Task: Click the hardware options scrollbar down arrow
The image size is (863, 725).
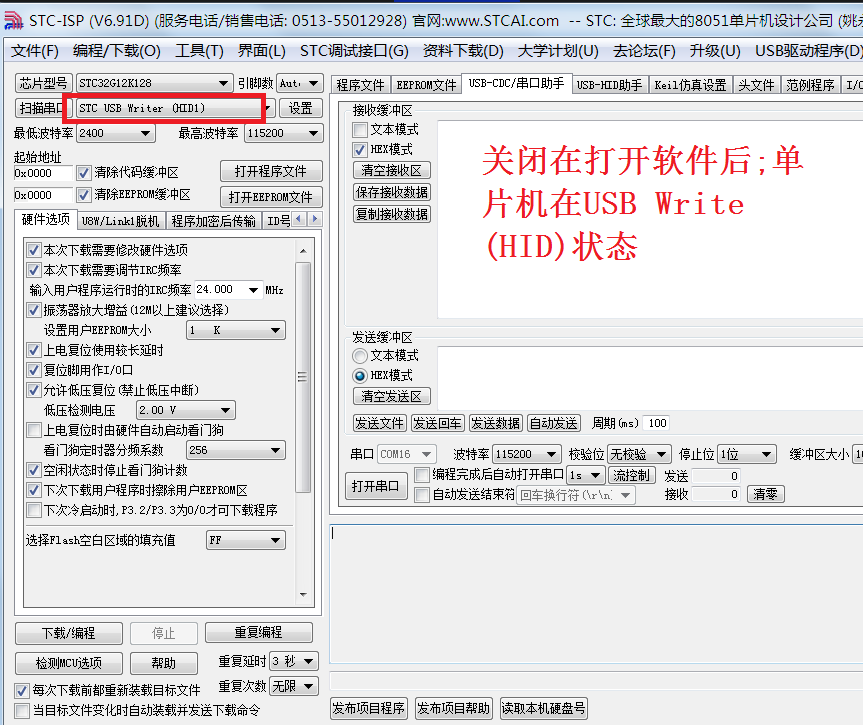Action: [x=303, y=595]
